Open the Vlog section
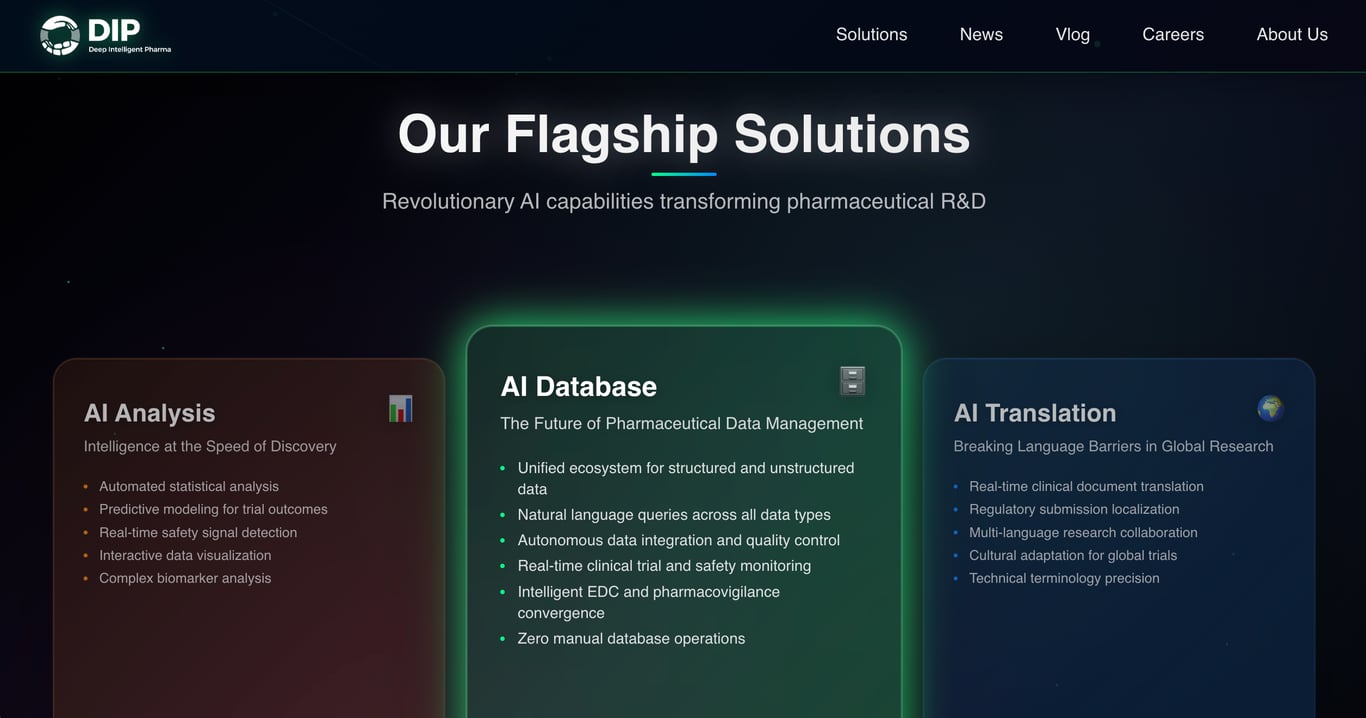 [x=1072, y=34]
